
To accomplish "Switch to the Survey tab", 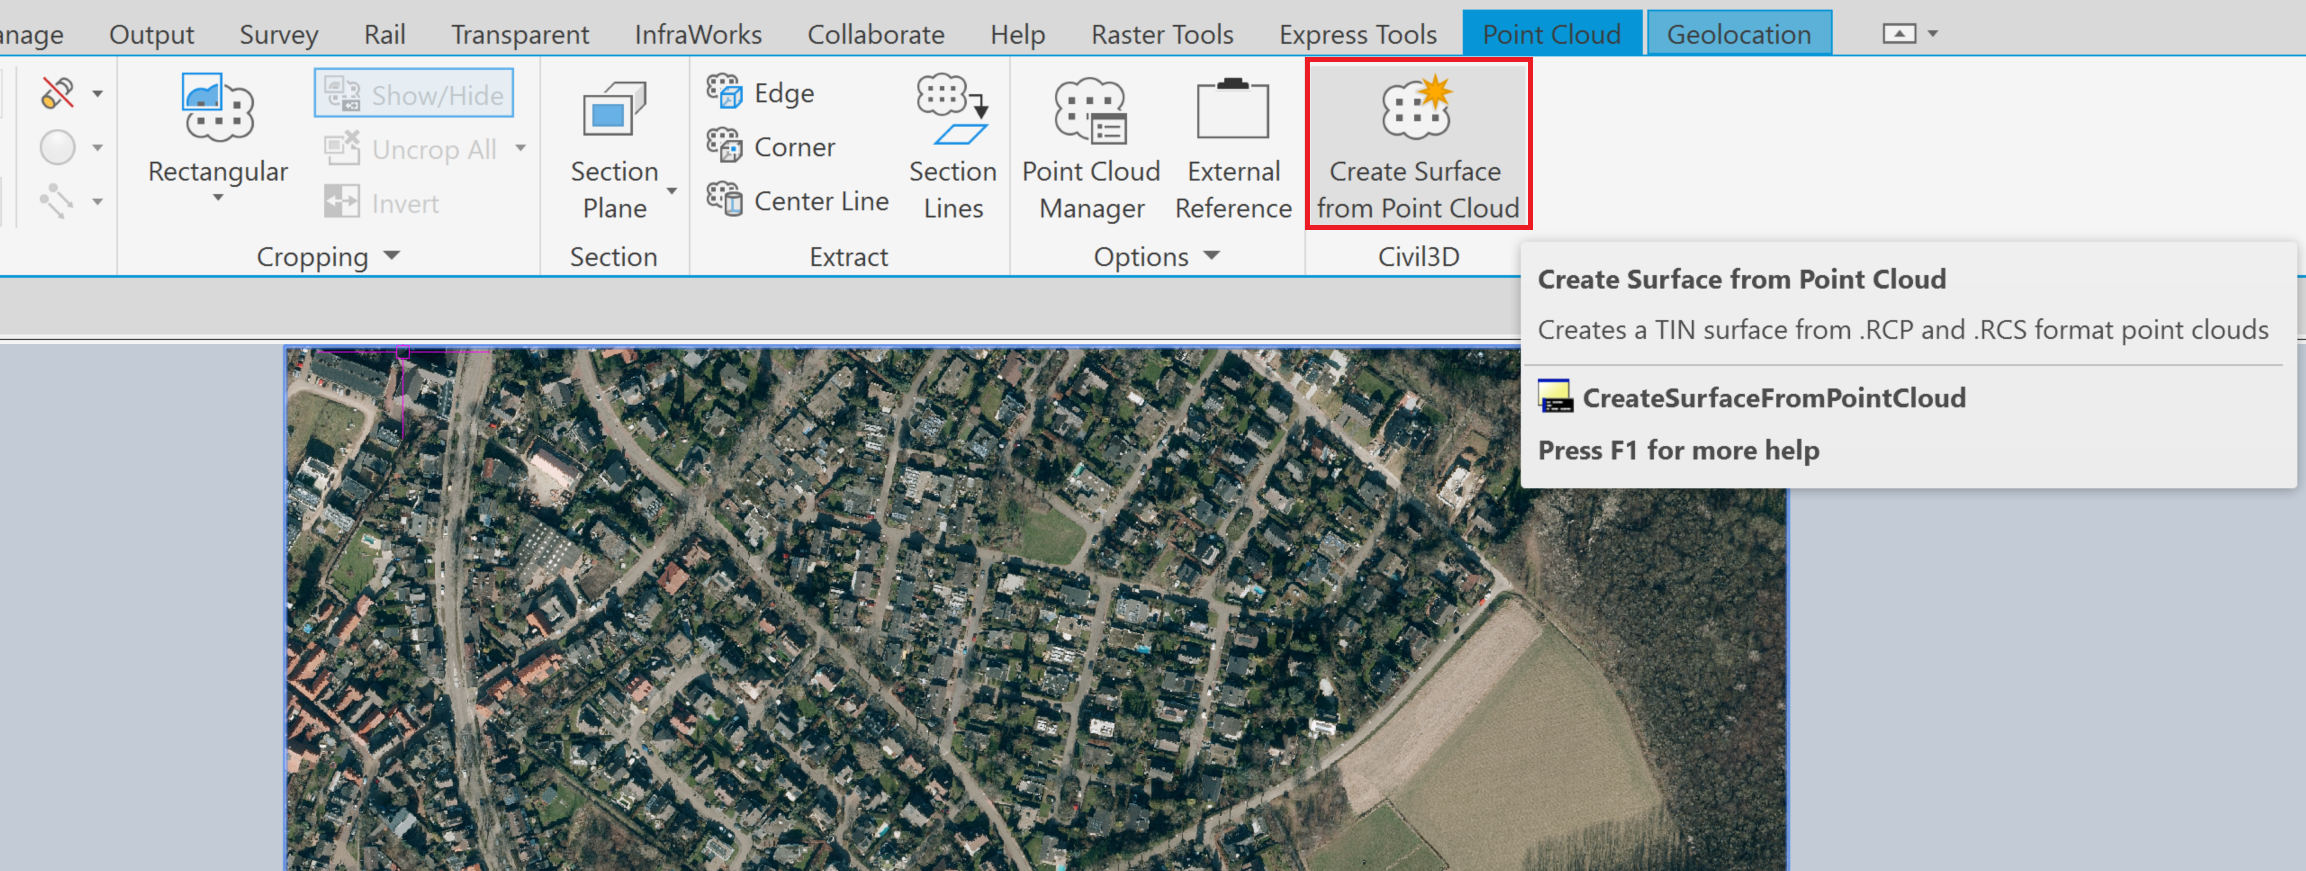I will point(278,34).
